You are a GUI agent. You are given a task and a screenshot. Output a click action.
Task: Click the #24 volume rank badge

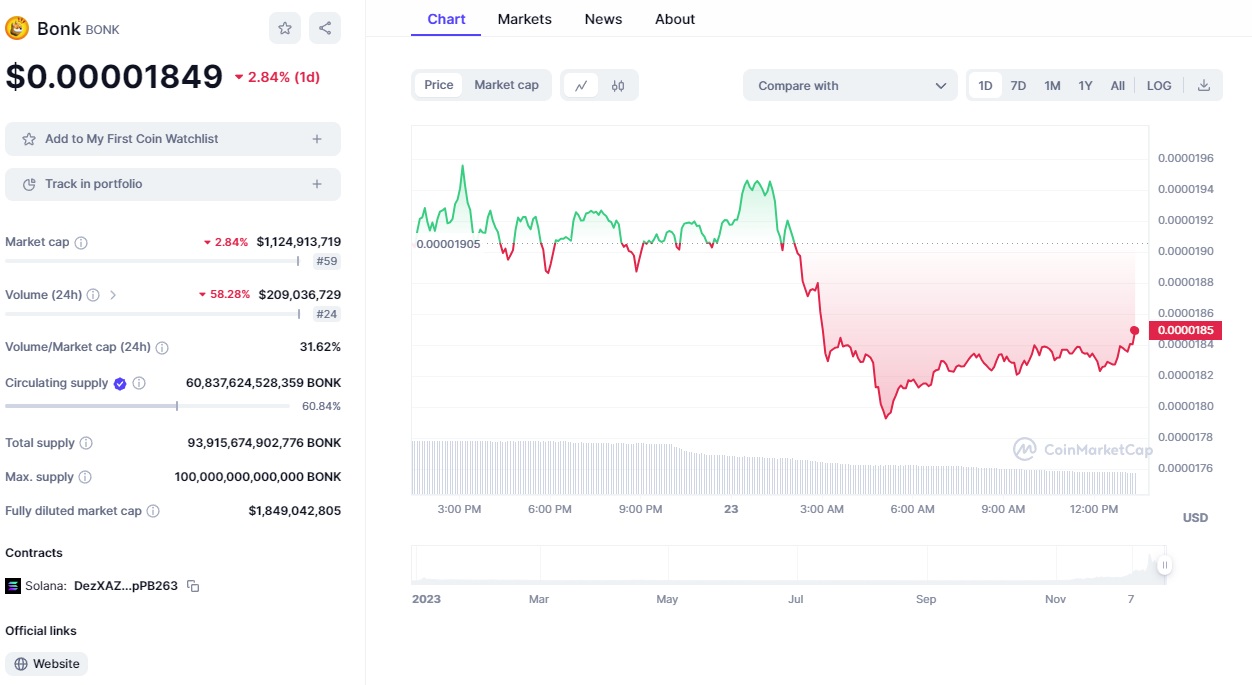(x=327, y=314)
